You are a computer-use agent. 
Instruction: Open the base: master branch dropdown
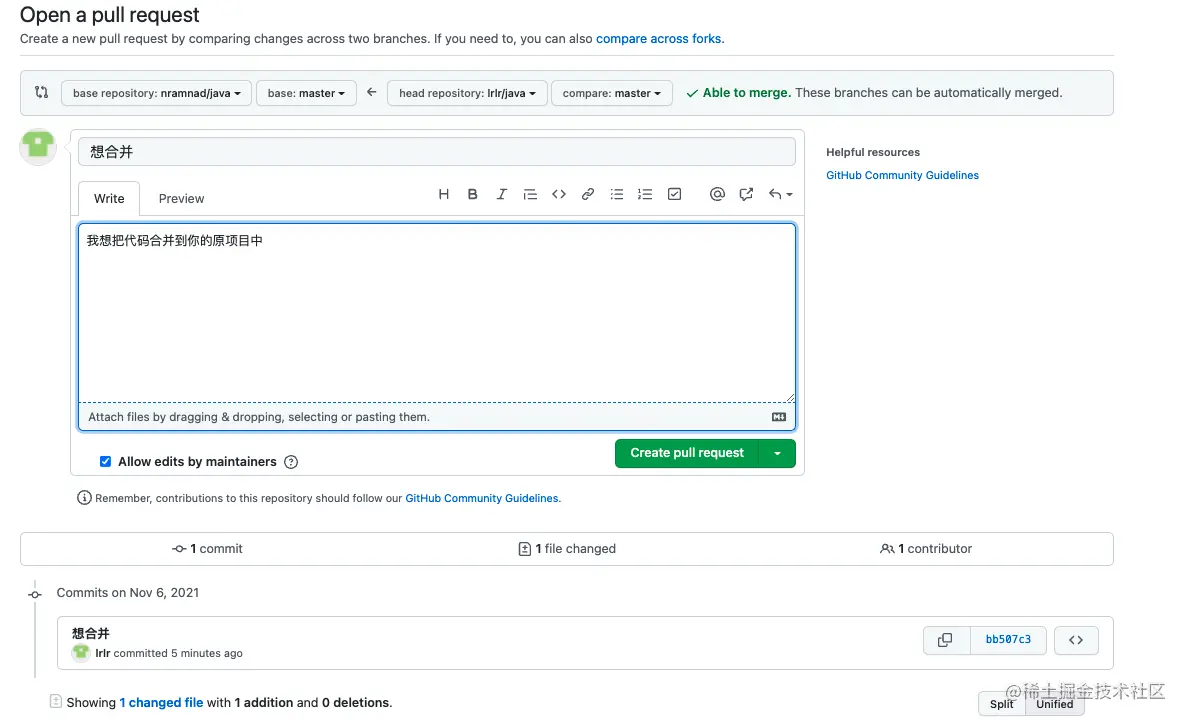(x=306, y=93)
